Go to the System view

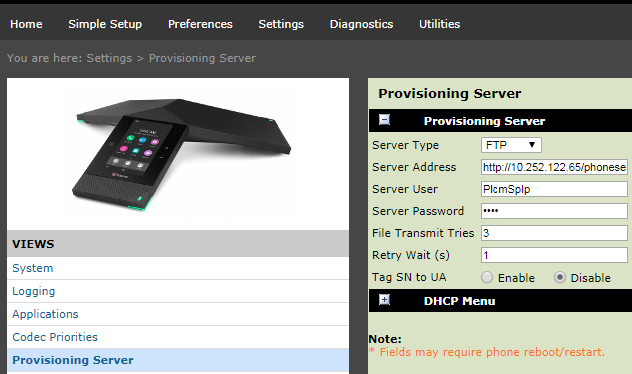[x=33, y=268]
